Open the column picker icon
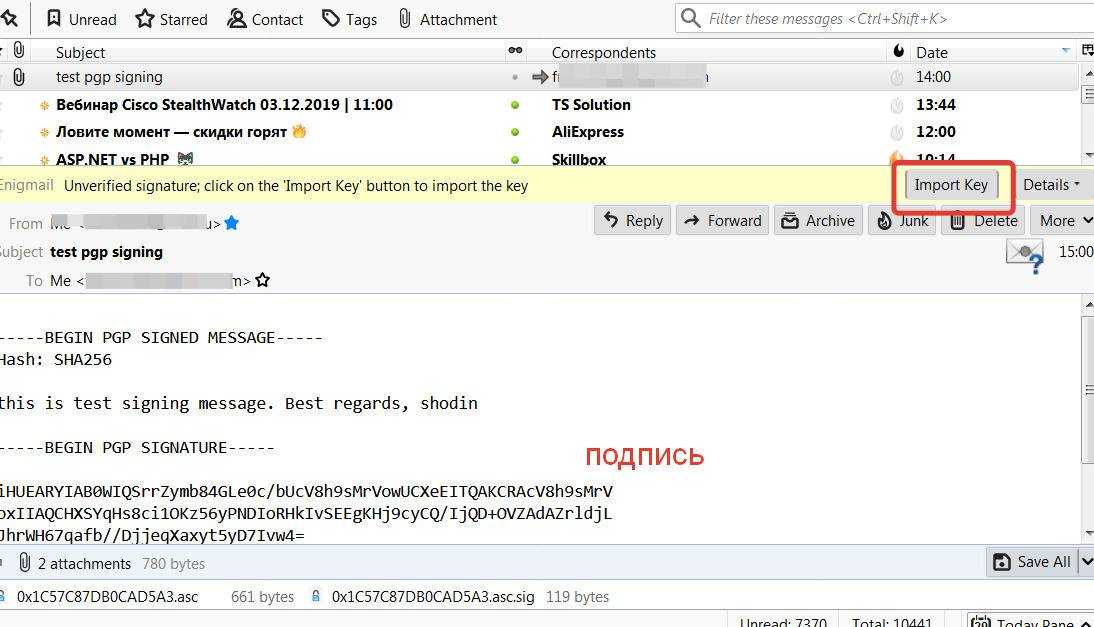 (1087, 50)
